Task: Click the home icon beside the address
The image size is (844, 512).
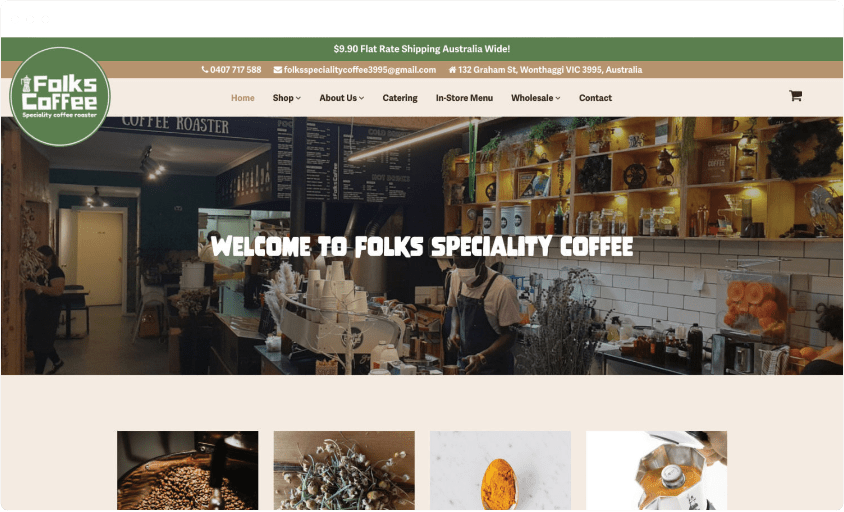Action: [452, 69]
